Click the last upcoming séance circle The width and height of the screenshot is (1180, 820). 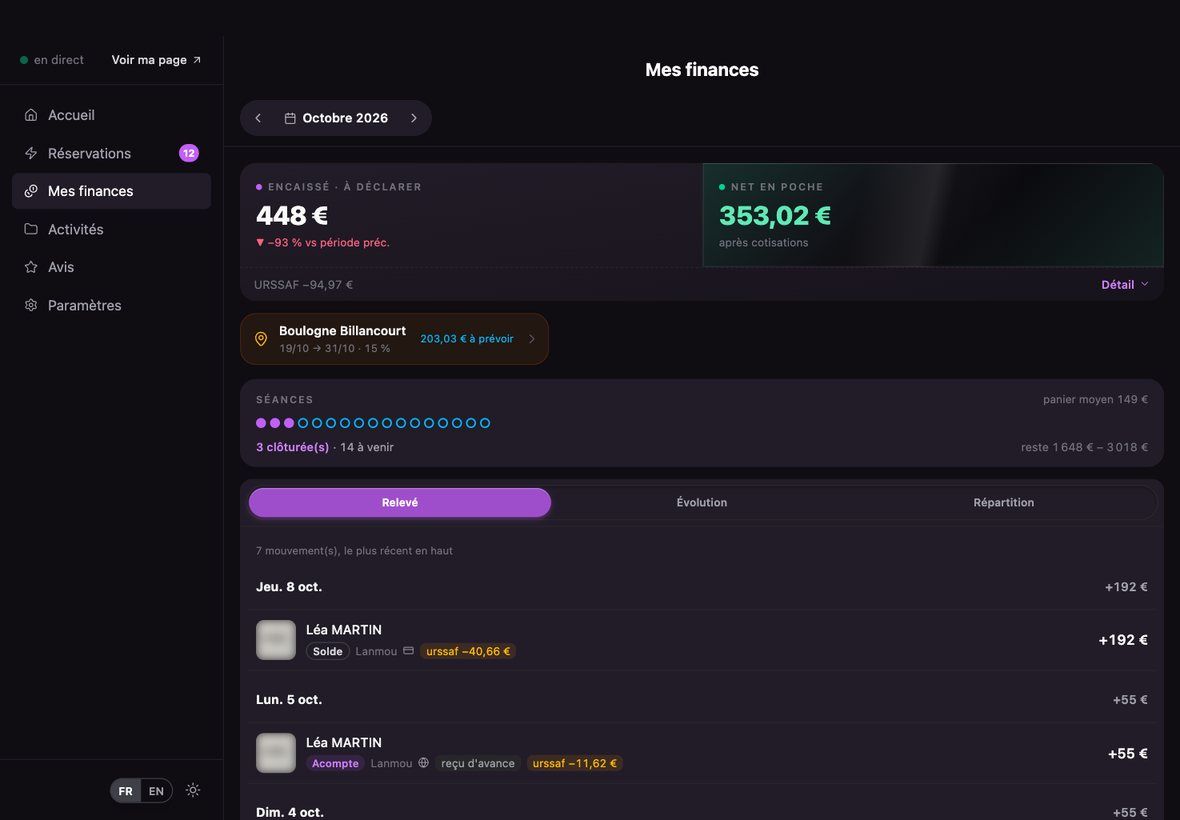click(485, 424)
